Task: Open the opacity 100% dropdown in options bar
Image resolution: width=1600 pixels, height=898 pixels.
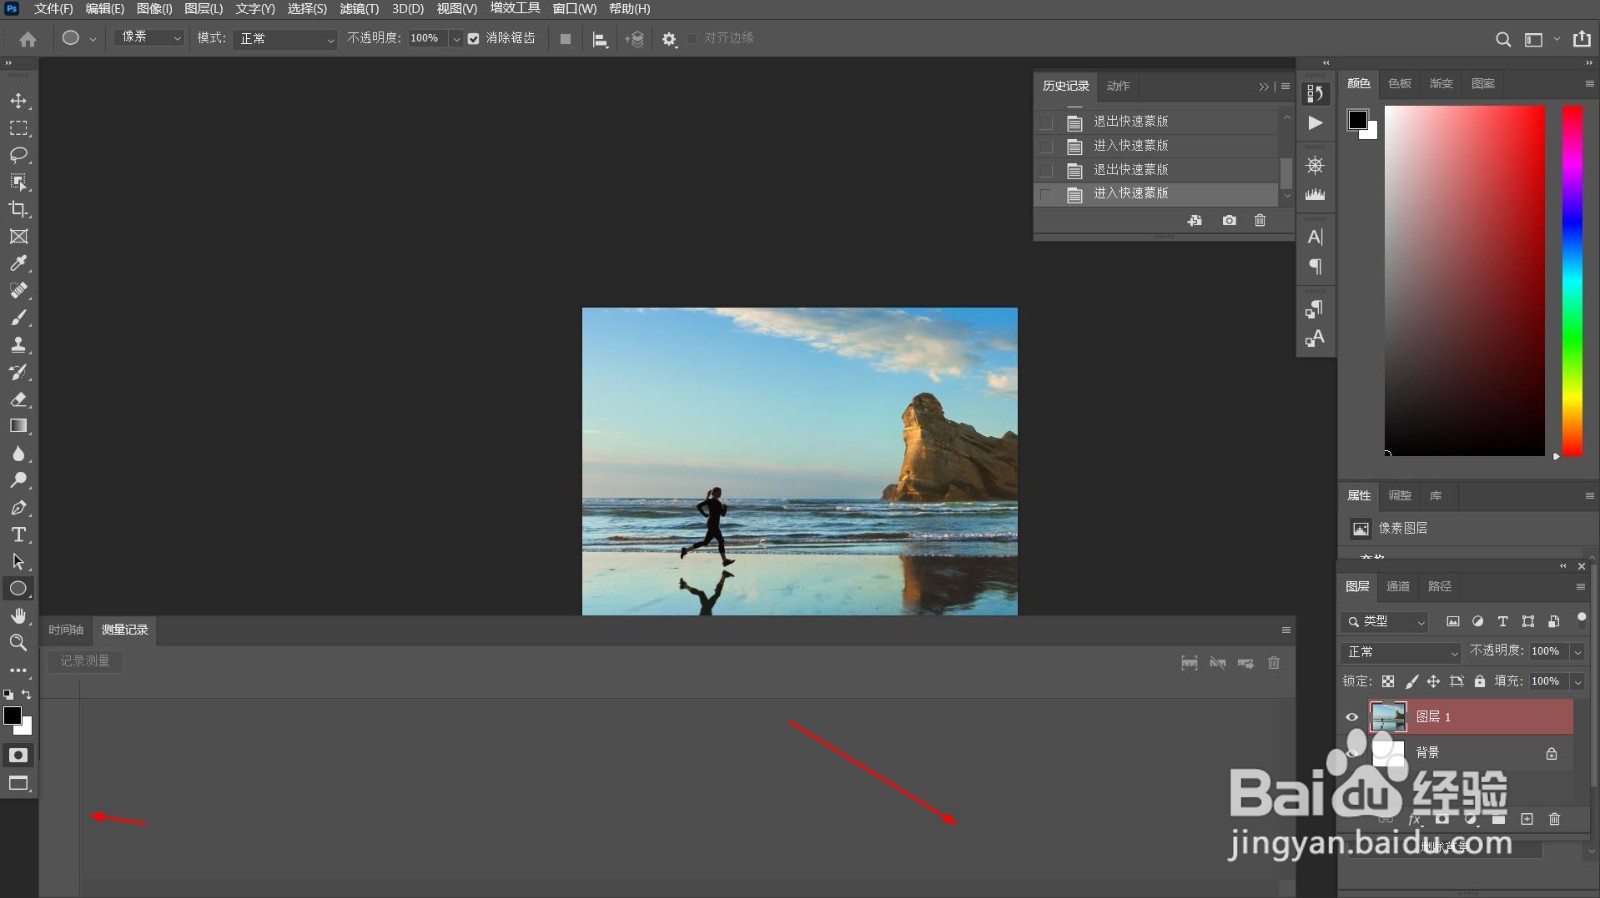Action: click(456, 39)
